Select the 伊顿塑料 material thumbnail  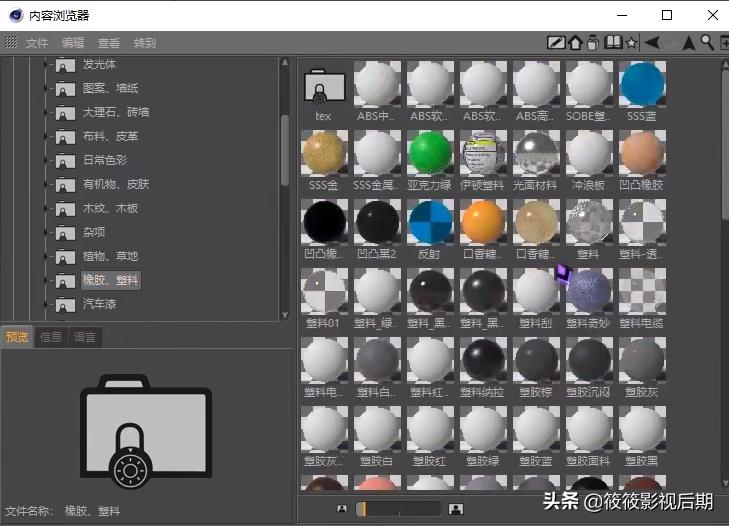tap(483, 153)
